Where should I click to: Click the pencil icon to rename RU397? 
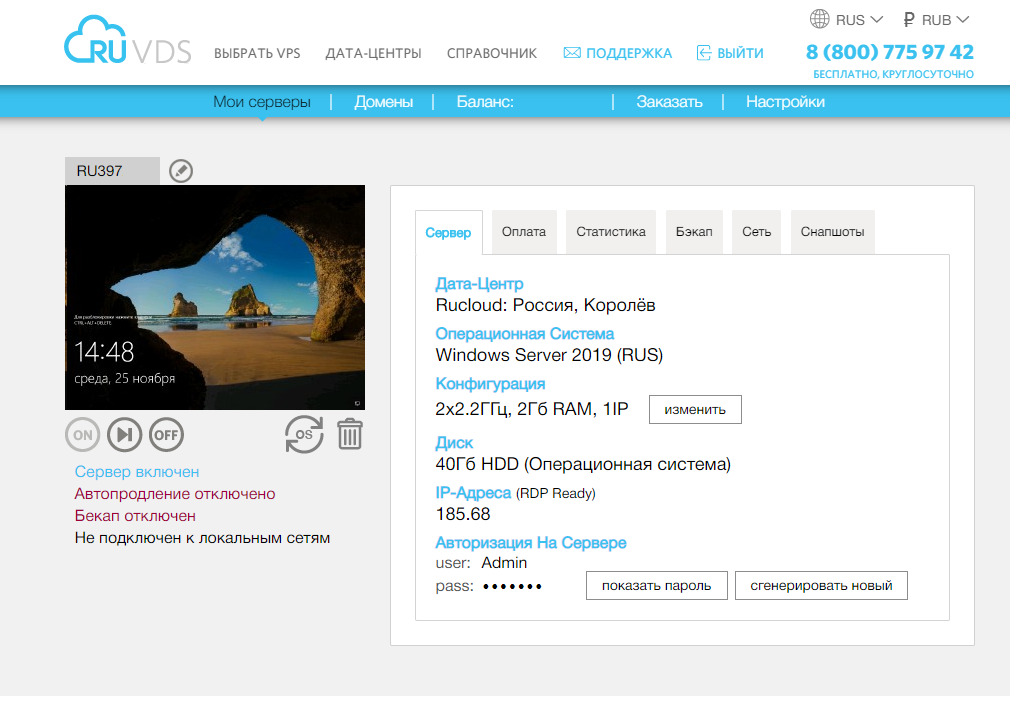[181, 171]
